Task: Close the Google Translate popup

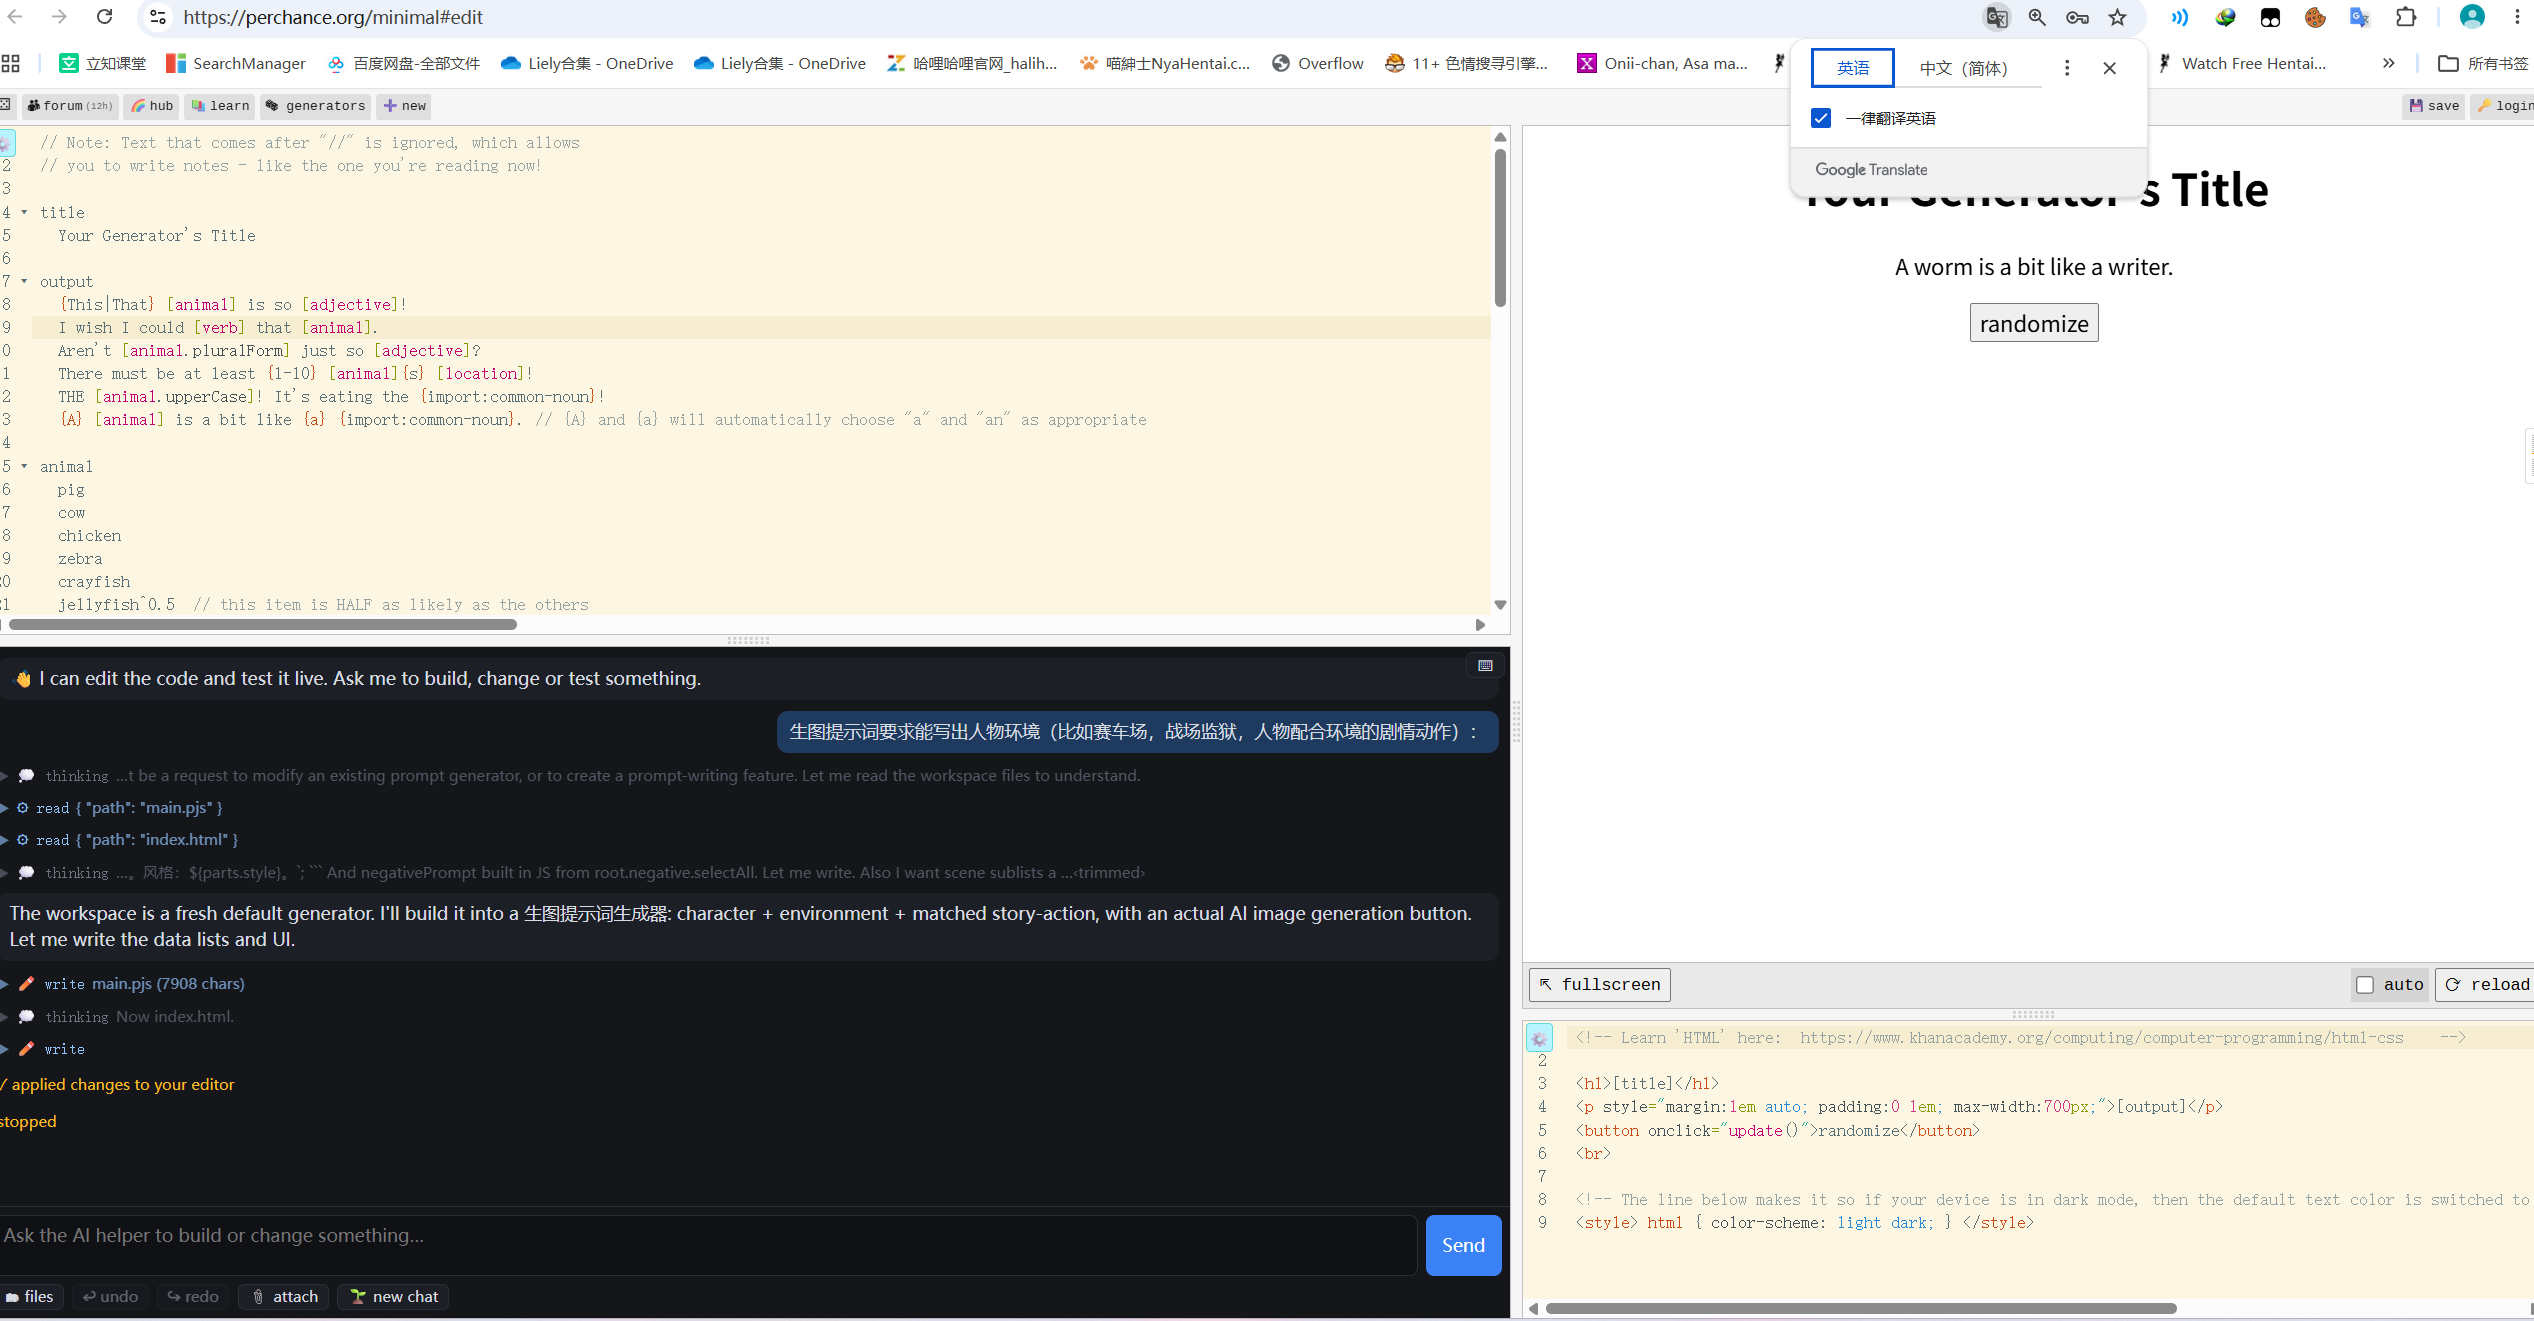Action: click(x=2110, y=68)
